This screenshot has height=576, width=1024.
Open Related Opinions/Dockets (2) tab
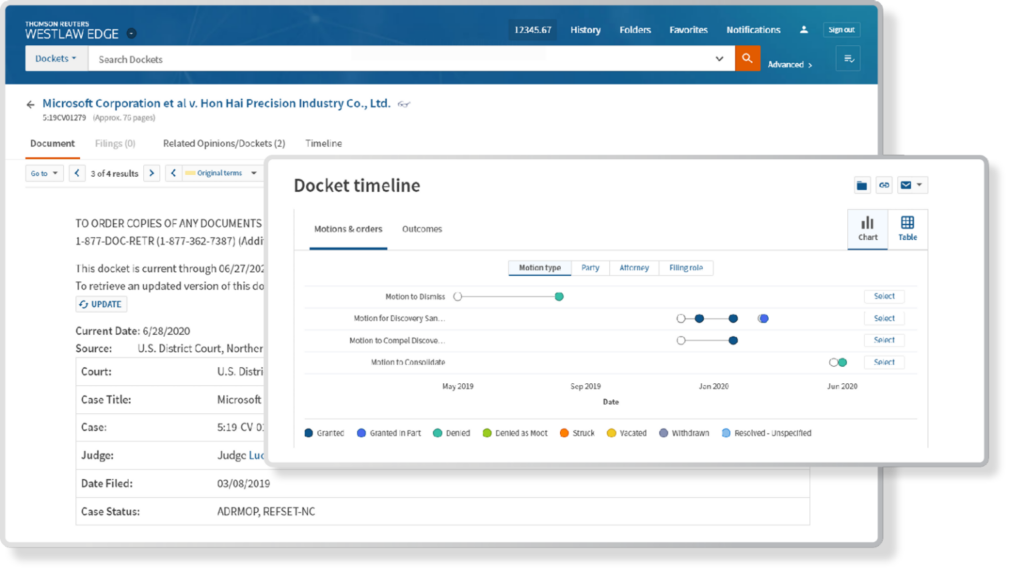[x=224, y=144]
